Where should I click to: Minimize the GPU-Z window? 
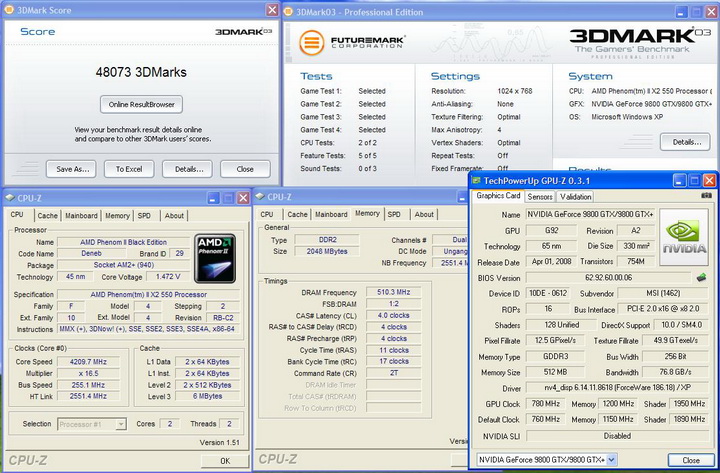click(x=680, y=180)
